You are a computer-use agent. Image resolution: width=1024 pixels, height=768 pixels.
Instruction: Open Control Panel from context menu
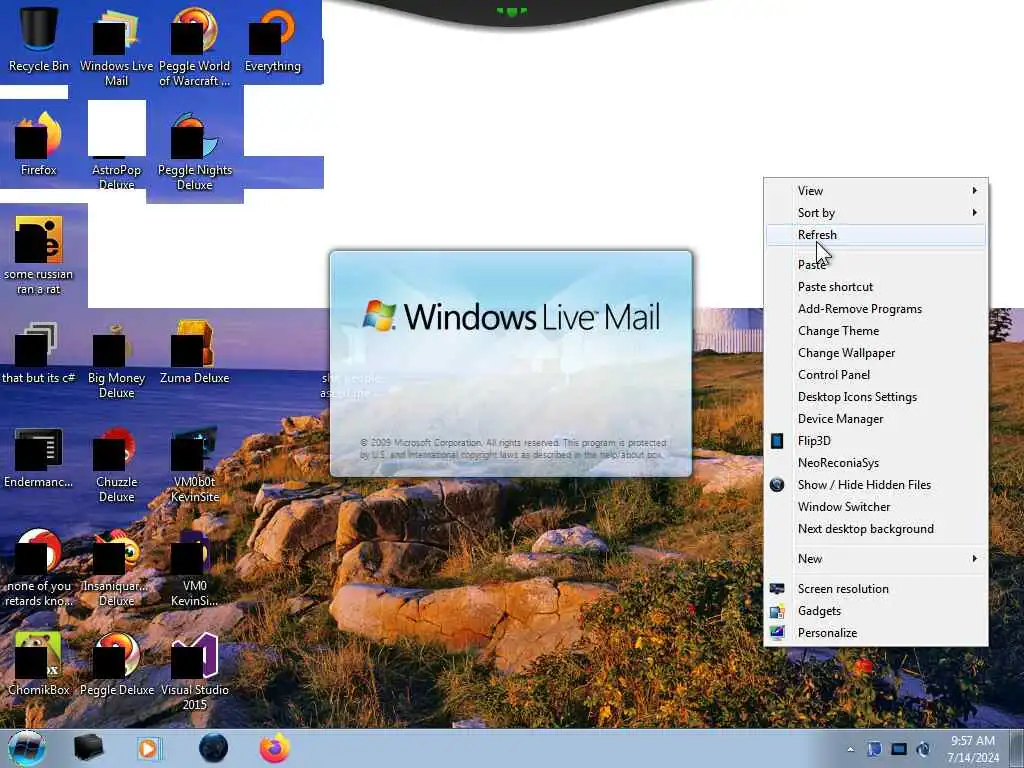(876, 375)
